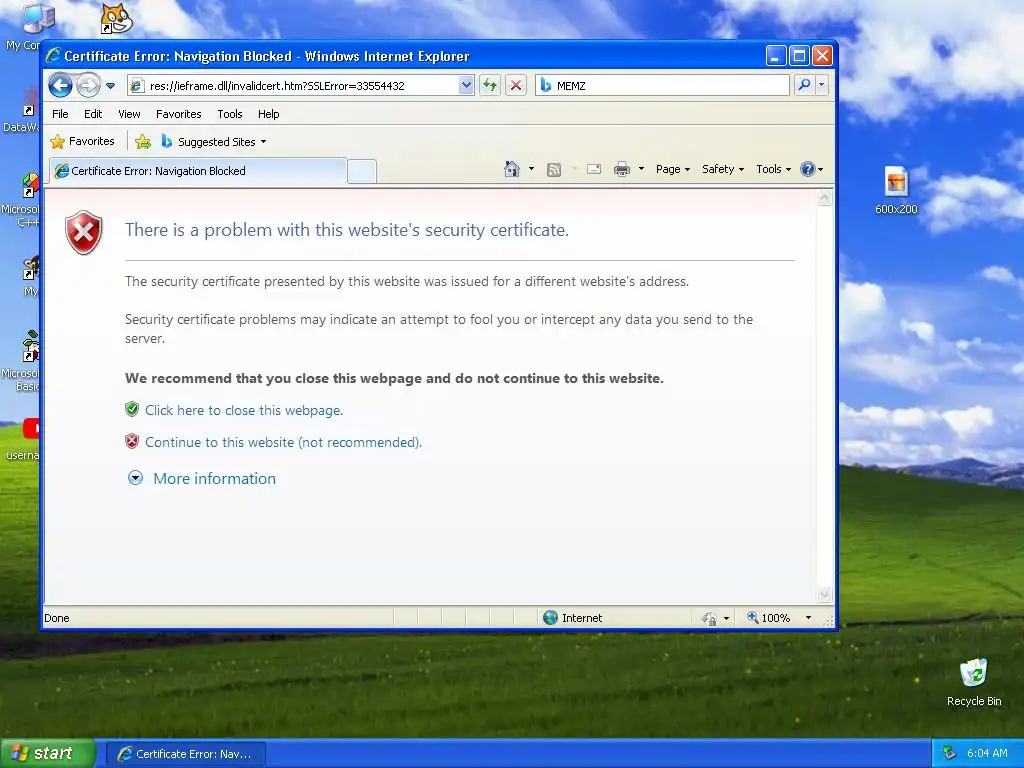Click the red shield error icon
Viewport: 1024px width, 768px height.
pos(84,232)
